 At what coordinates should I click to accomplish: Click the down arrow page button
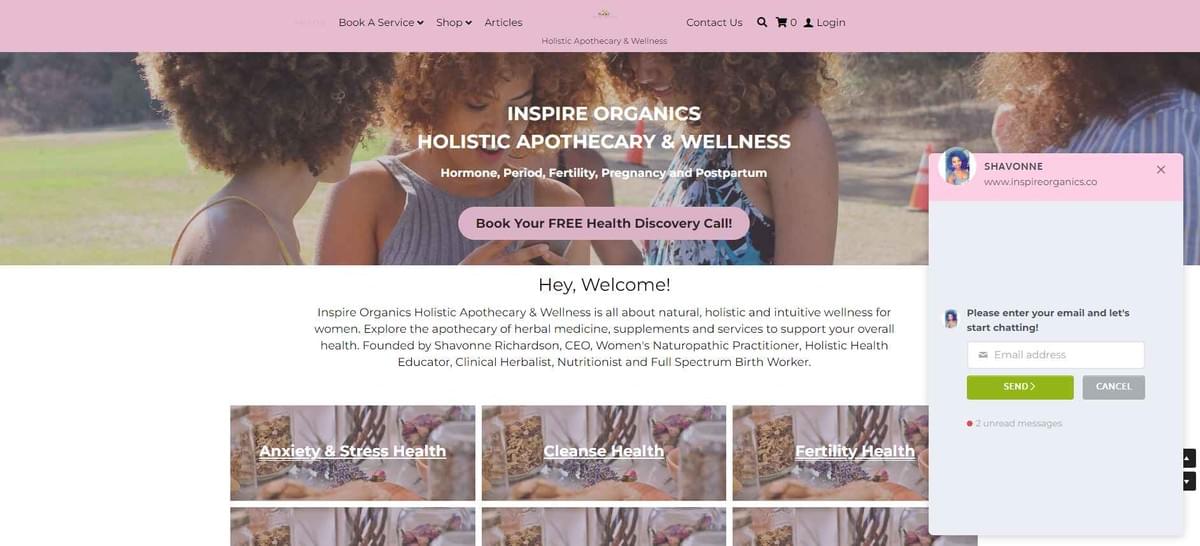click(1189, 481)
